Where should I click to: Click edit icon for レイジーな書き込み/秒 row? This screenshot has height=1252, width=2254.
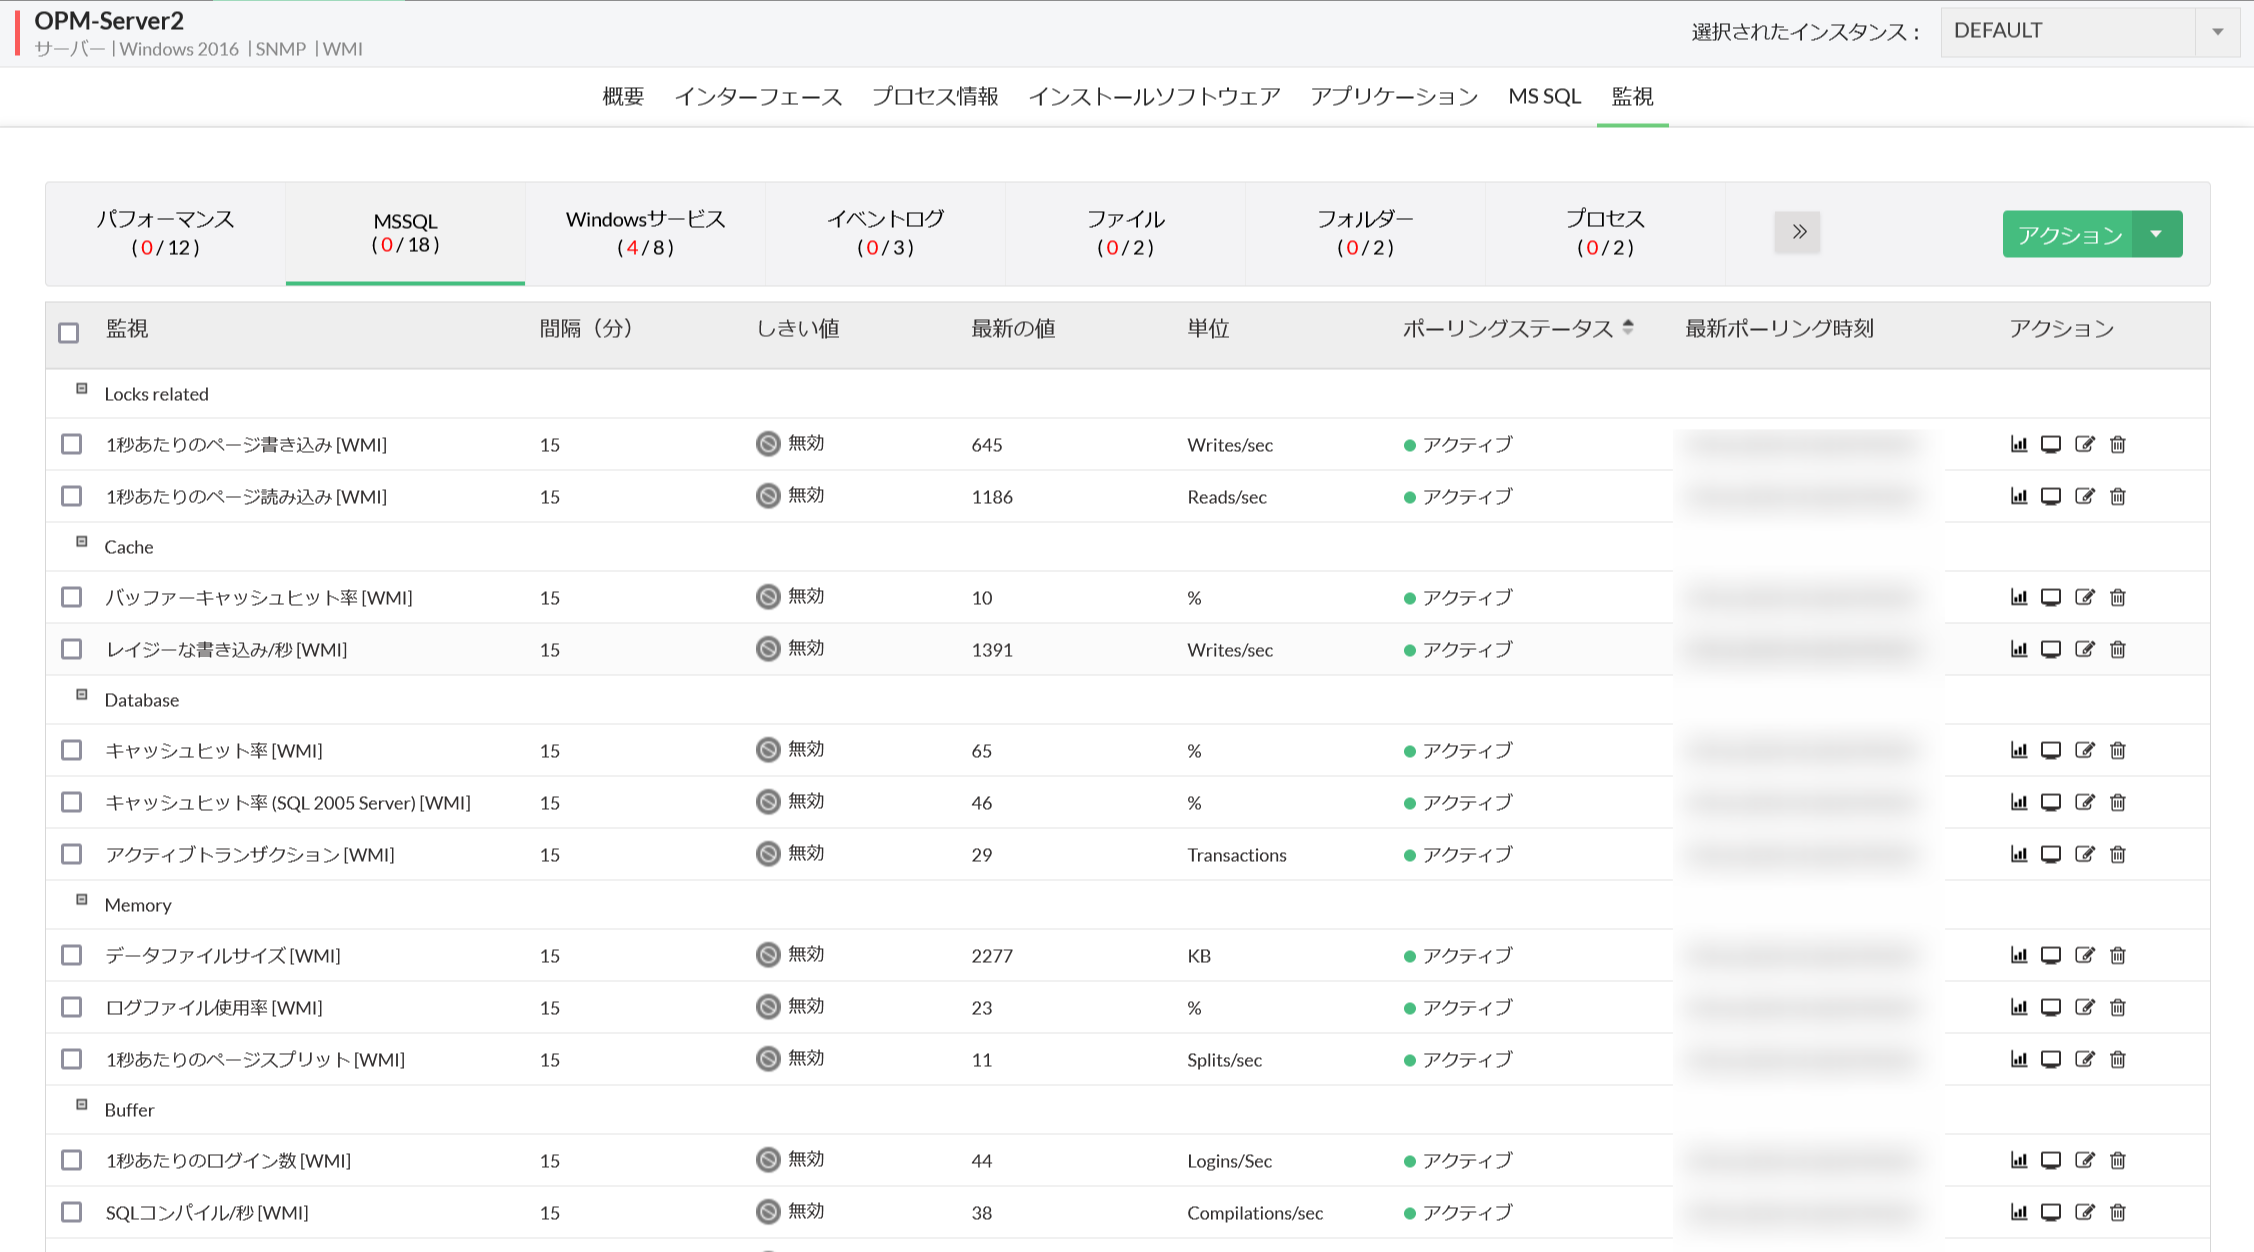pos(2084,649)
